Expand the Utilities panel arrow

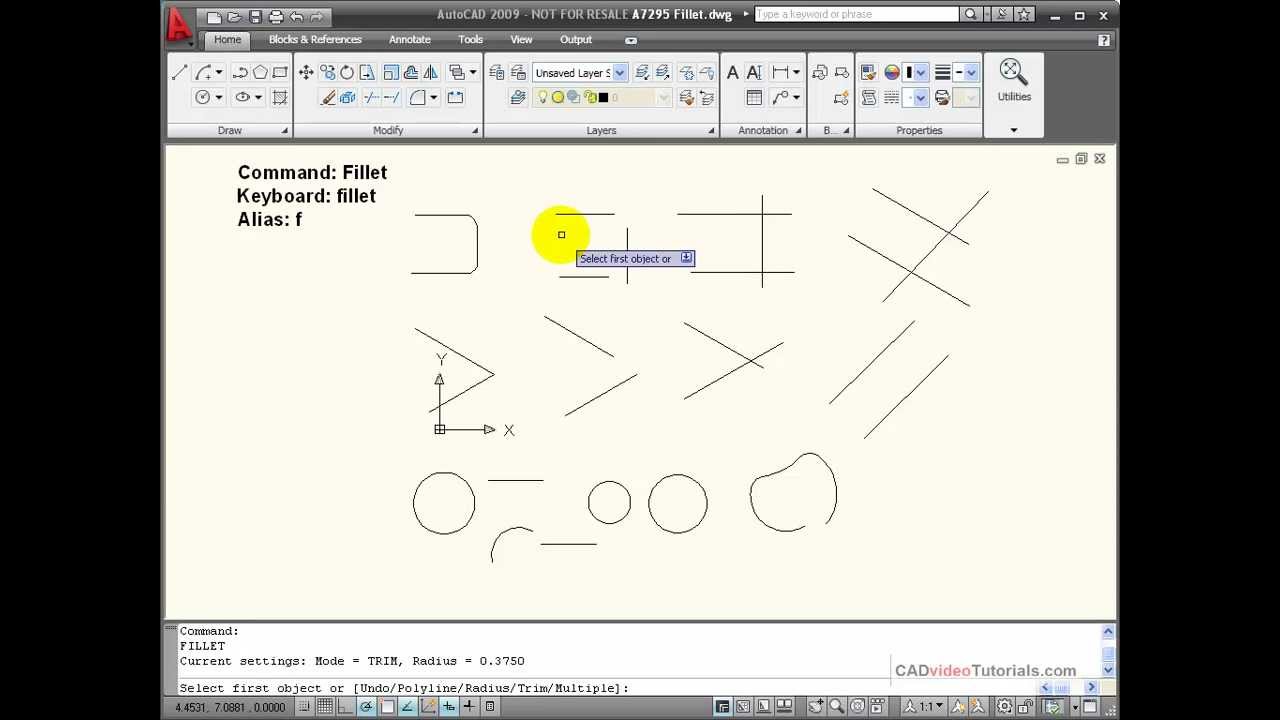1013,130
